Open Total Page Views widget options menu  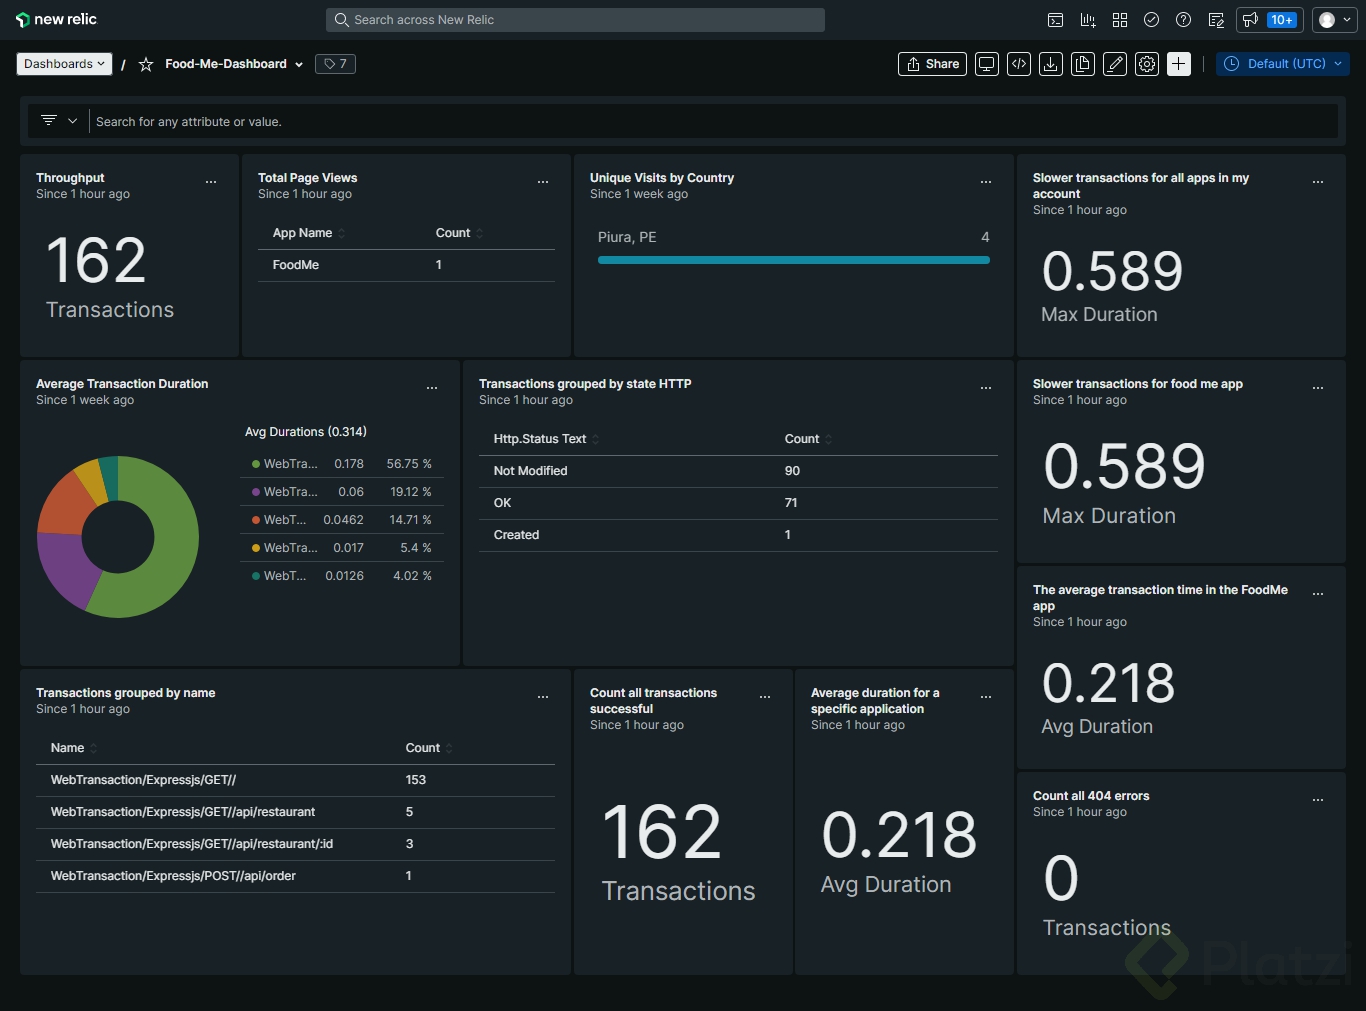coord(543,182)
